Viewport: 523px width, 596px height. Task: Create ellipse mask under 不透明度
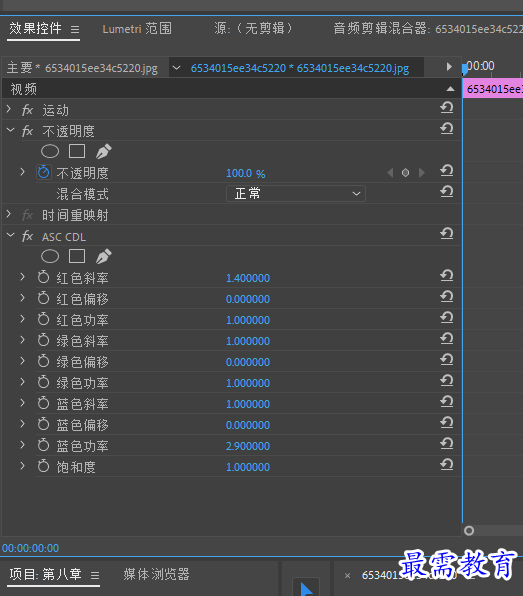(50, 151)
